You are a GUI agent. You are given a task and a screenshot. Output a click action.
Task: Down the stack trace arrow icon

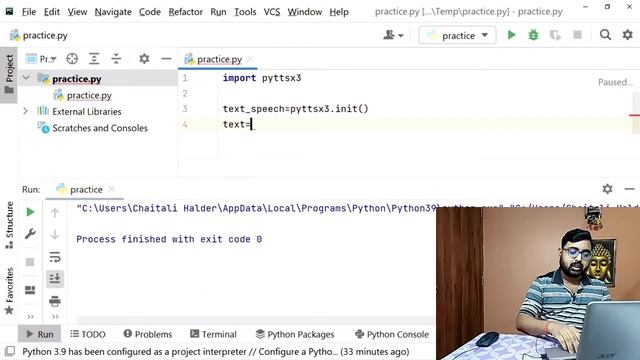55,235
